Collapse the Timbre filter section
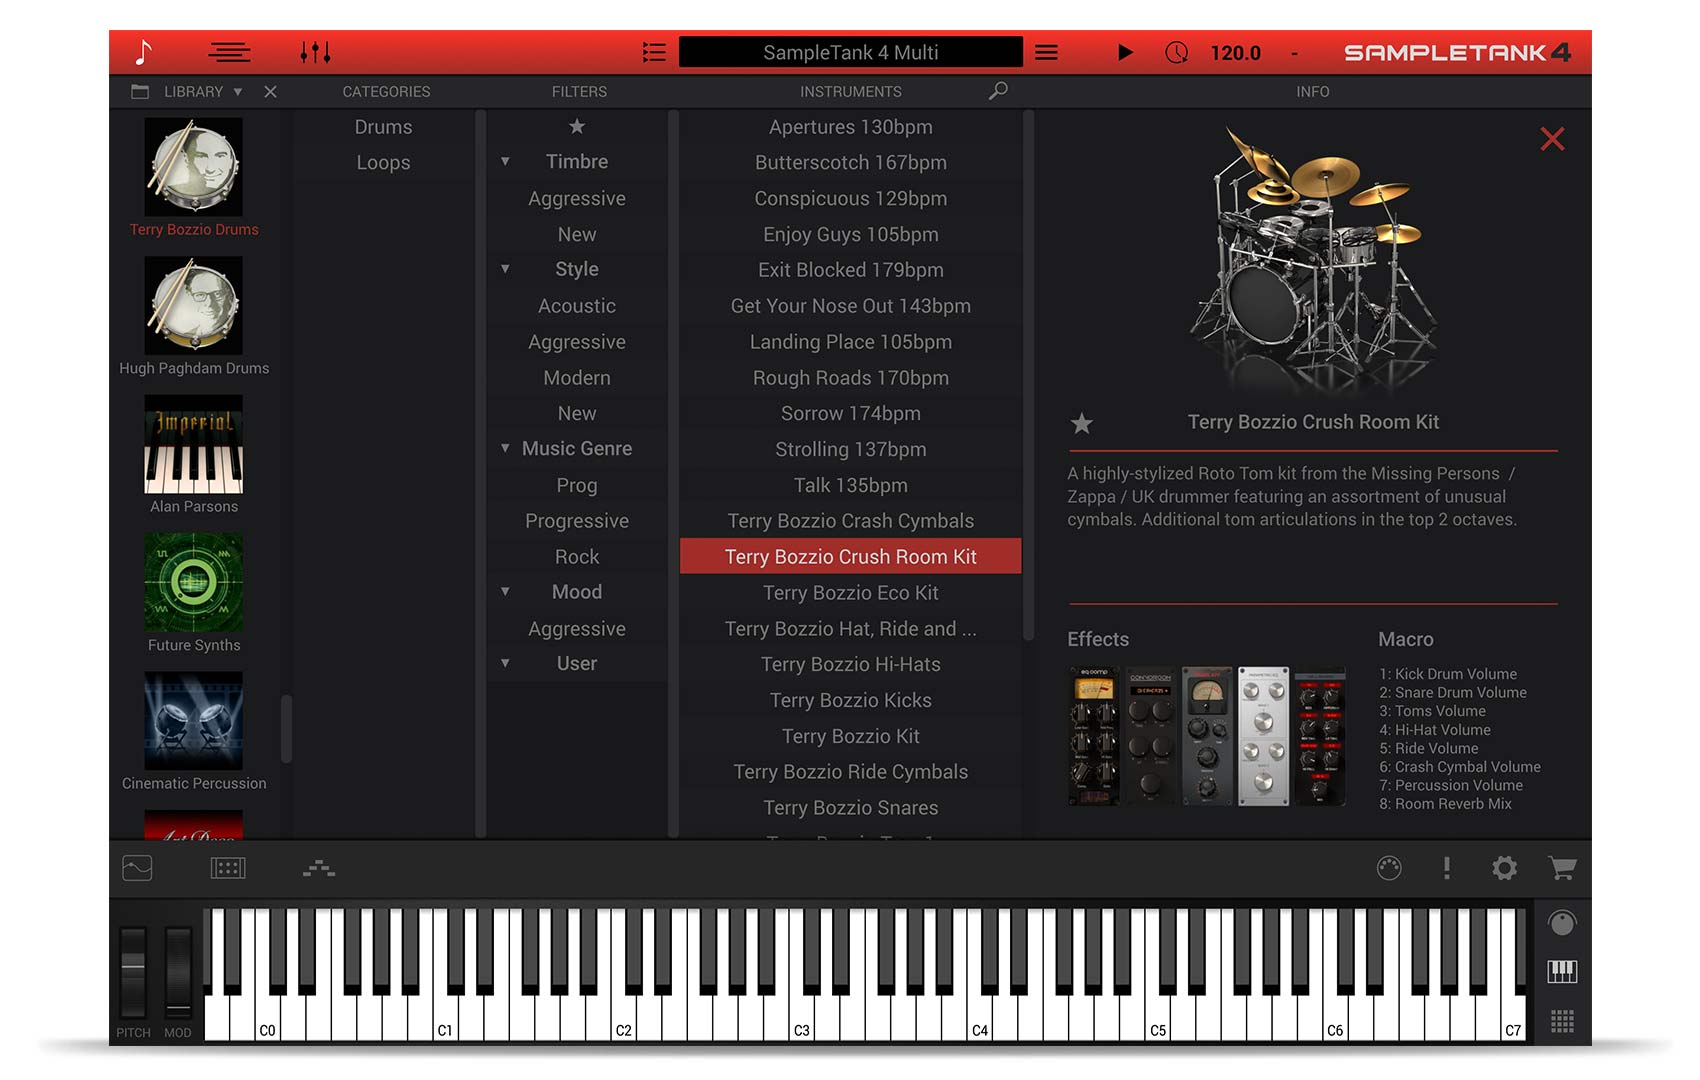 505,161
